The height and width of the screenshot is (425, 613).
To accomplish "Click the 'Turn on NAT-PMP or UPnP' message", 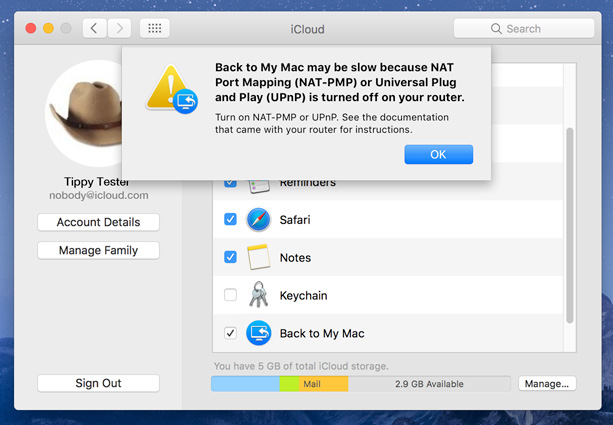I will pos(332,123).
